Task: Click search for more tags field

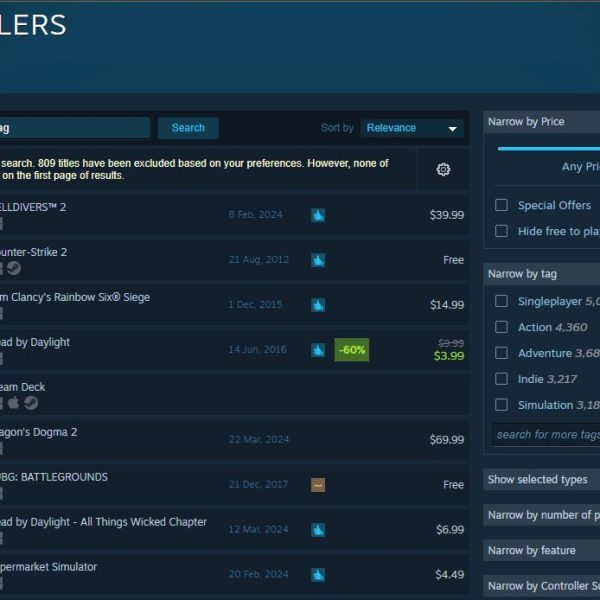Action: (546, 435)
